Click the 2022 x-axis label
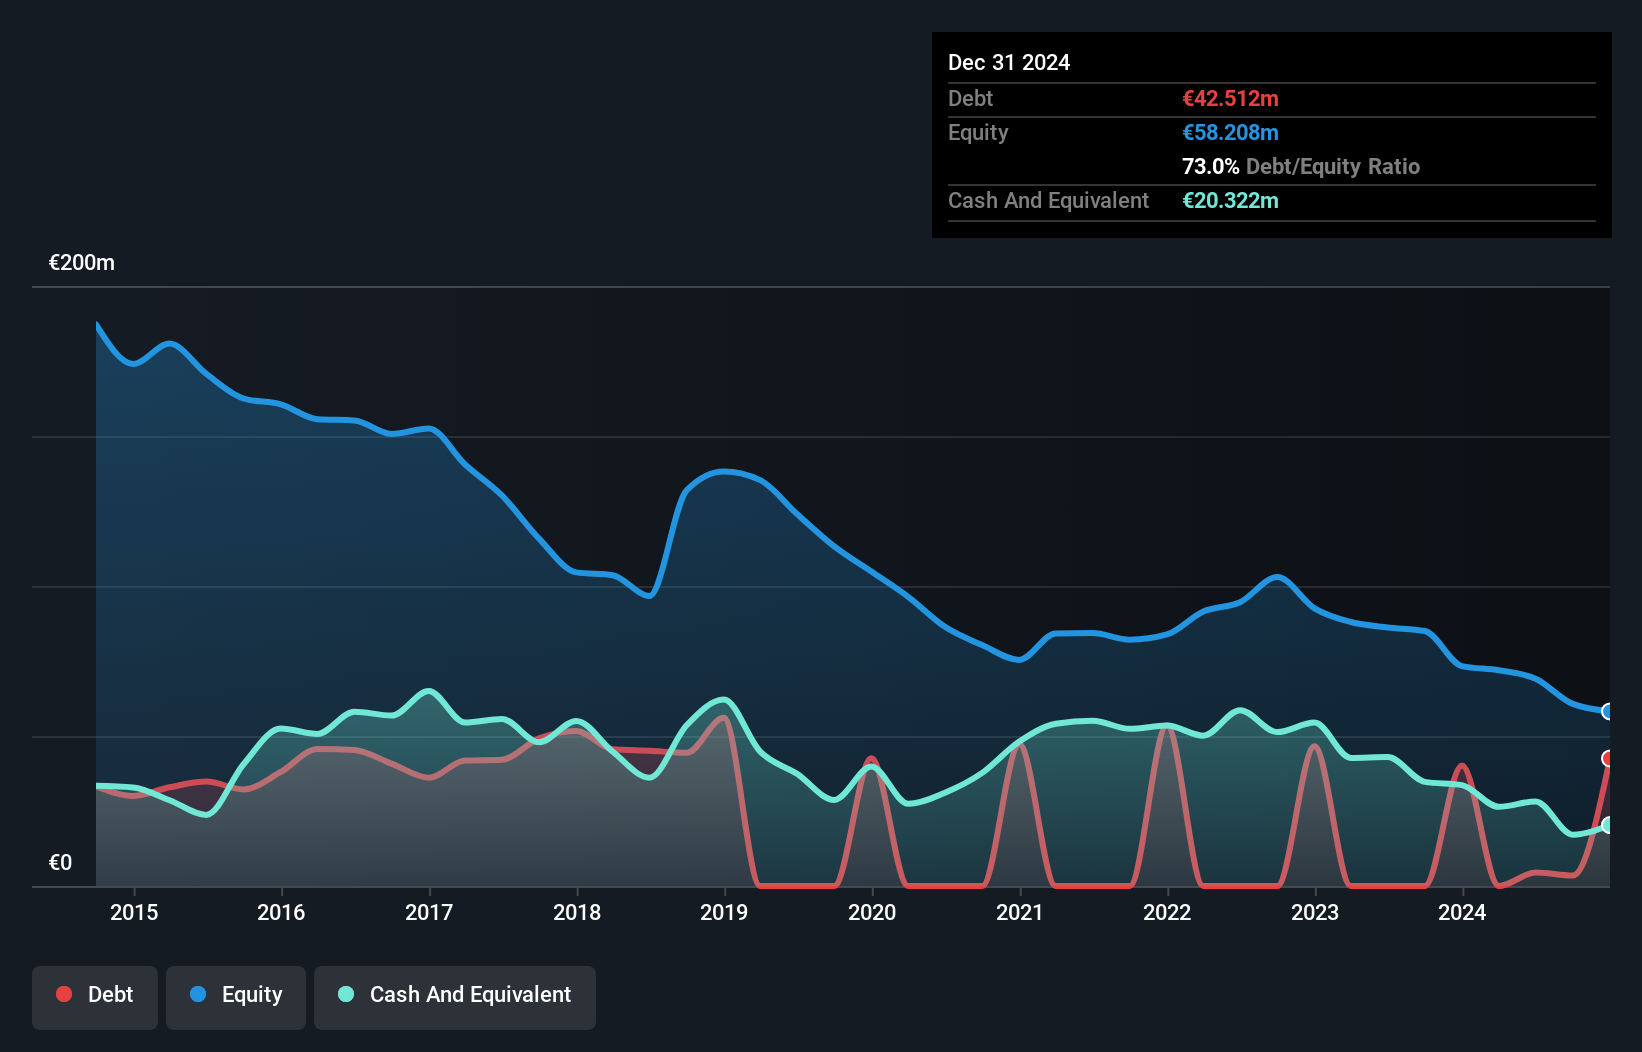 click(1167, 912)
